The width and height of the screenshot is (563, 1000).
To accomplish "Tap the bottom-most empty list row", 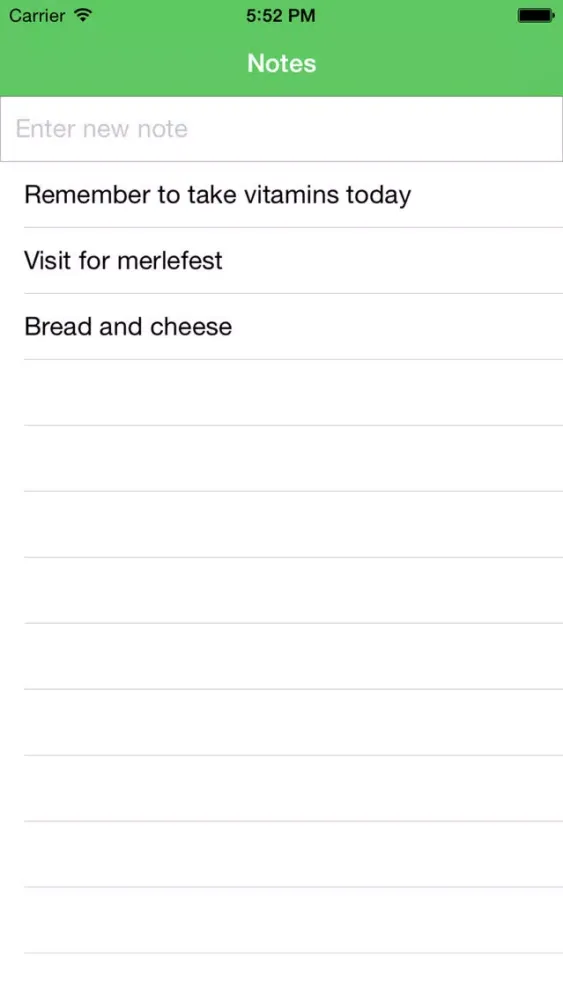I will (x=281, y=977).
